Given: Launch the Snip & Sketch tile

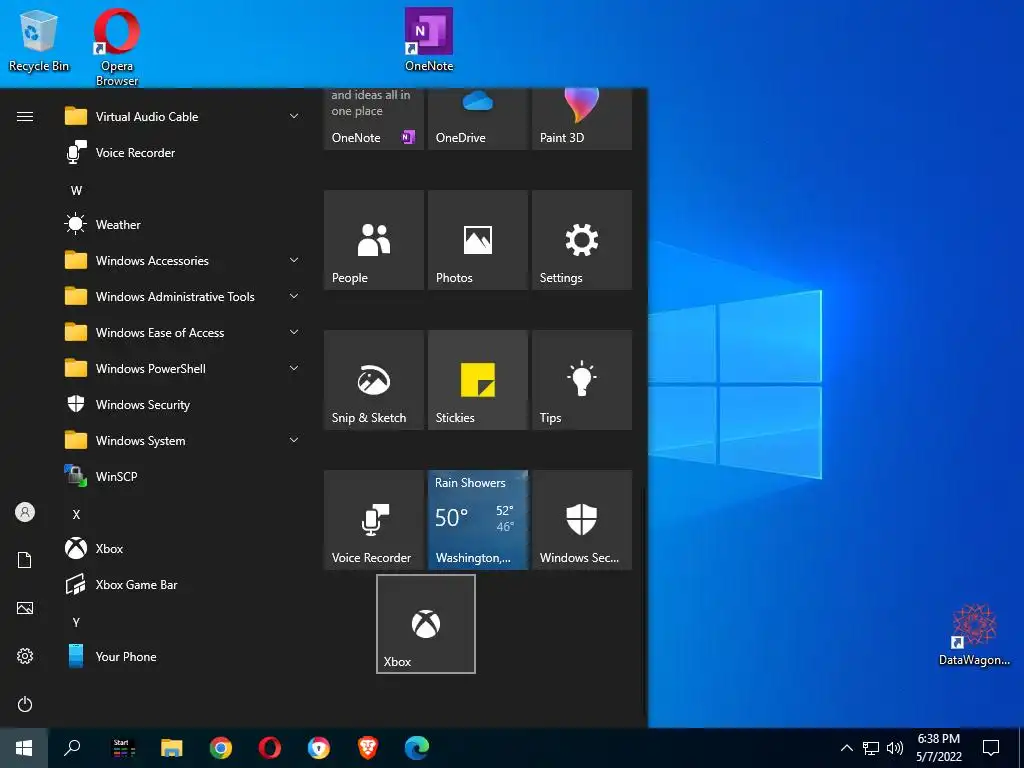Looking at the screenshot, I should click(x=374, y=379).
